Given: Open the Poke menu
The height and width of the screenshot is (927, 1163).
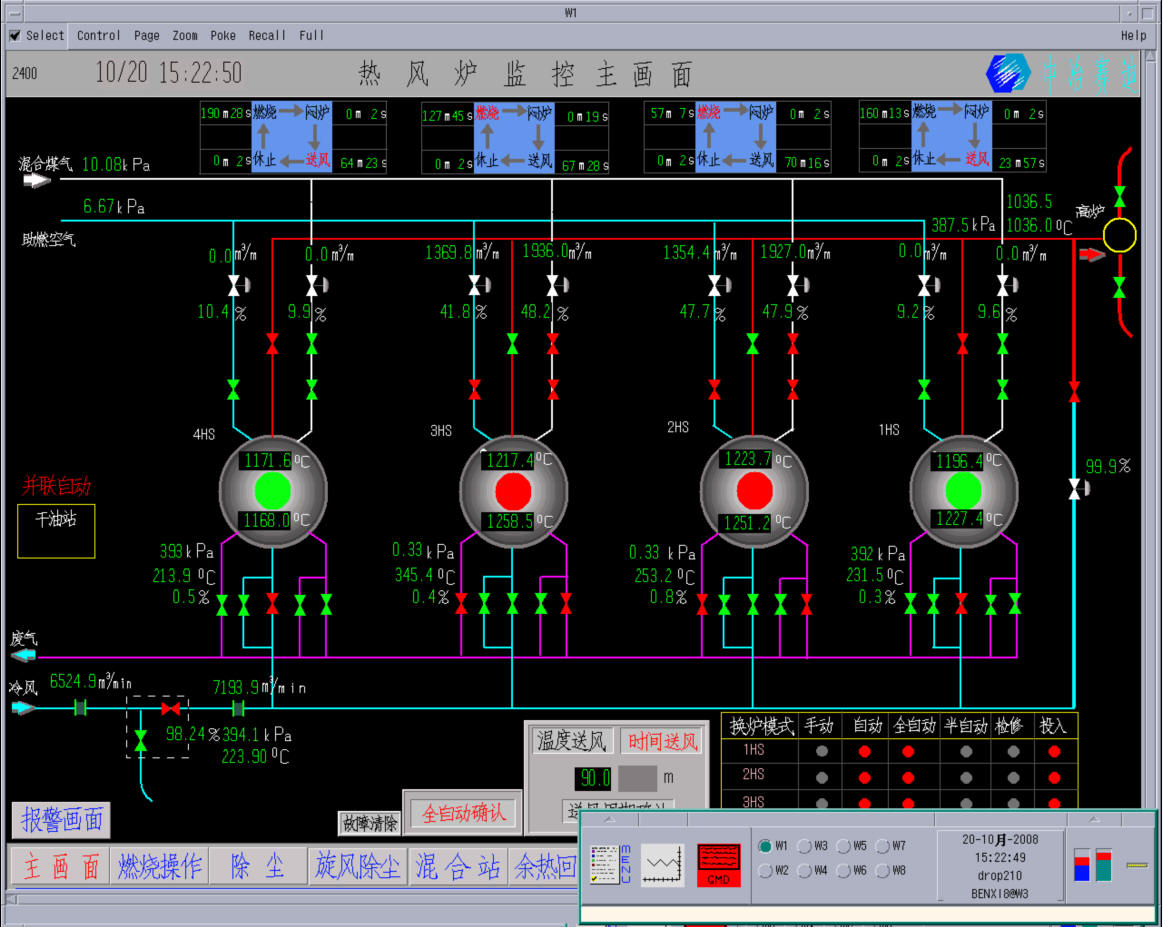Looking at the screenshot, I should point(223,35).
